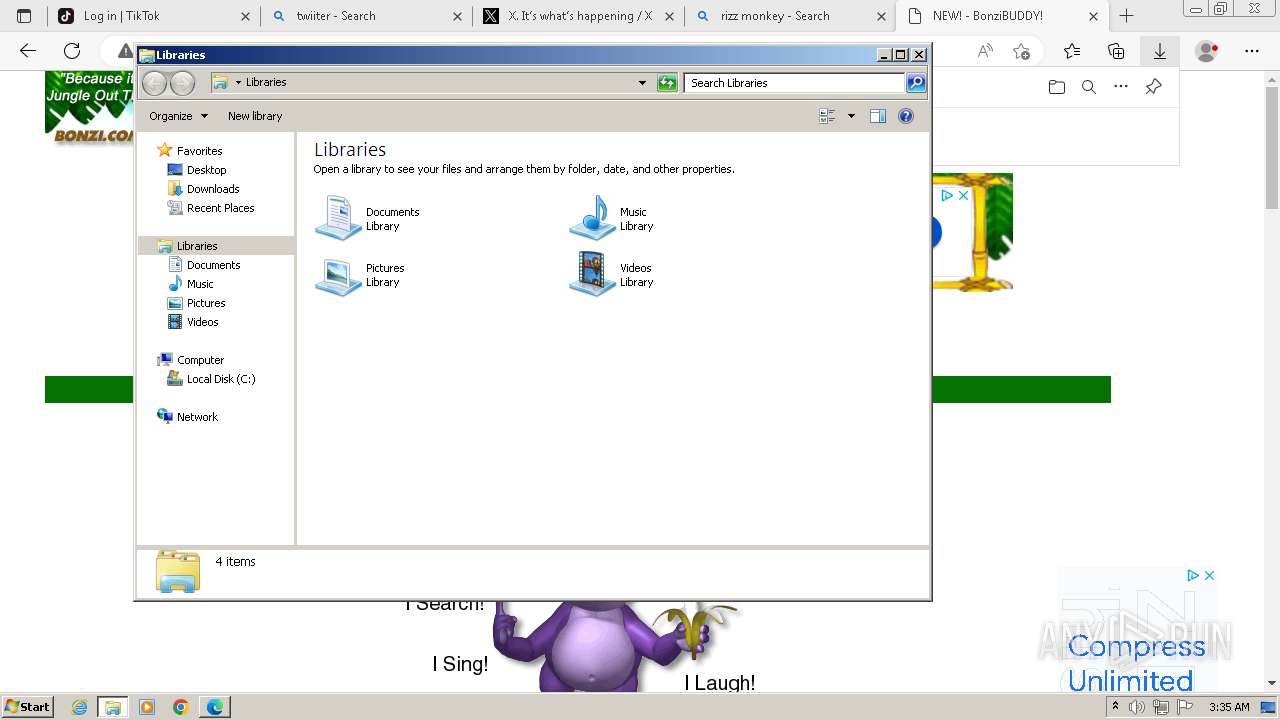Select Libraries in the navigation pane

pyautogui.click(x=197, y=246)
